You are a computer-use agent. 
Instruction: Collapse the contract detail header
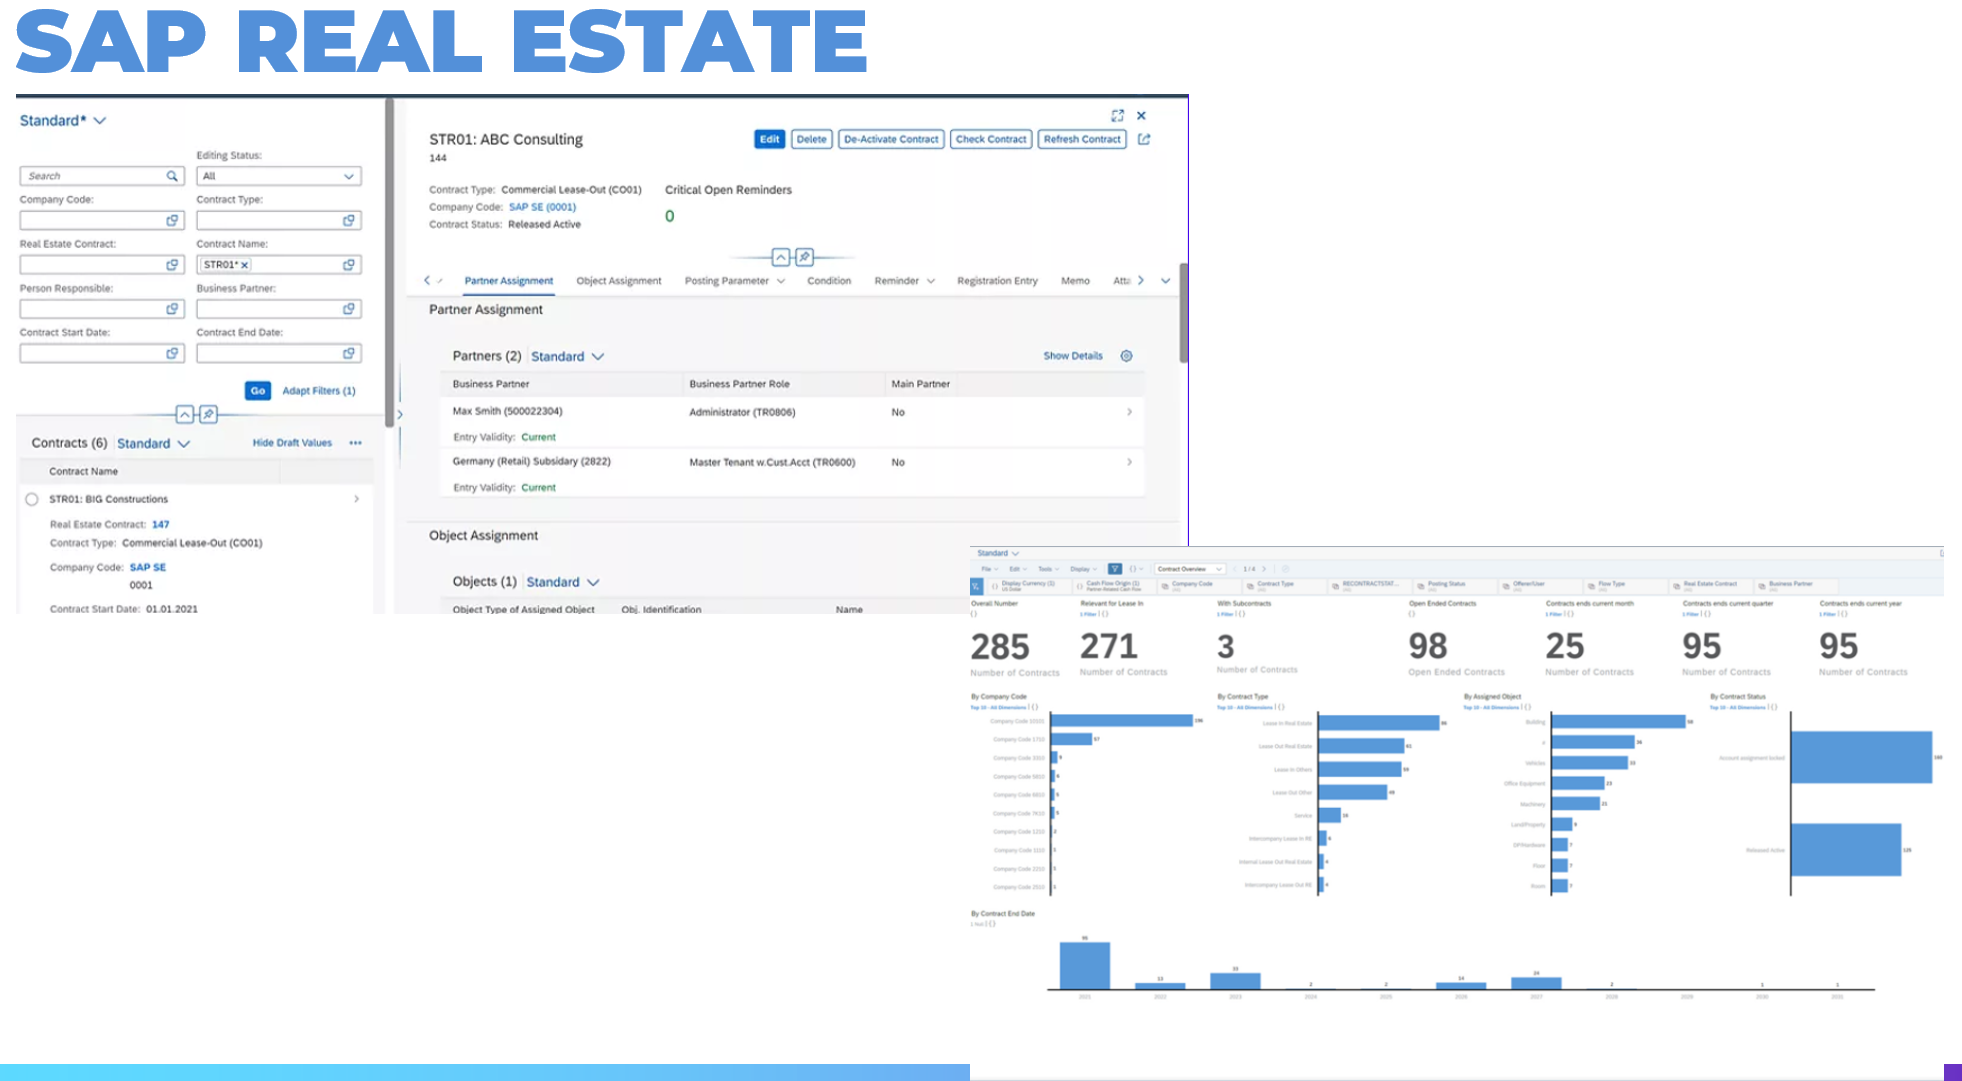781,257
